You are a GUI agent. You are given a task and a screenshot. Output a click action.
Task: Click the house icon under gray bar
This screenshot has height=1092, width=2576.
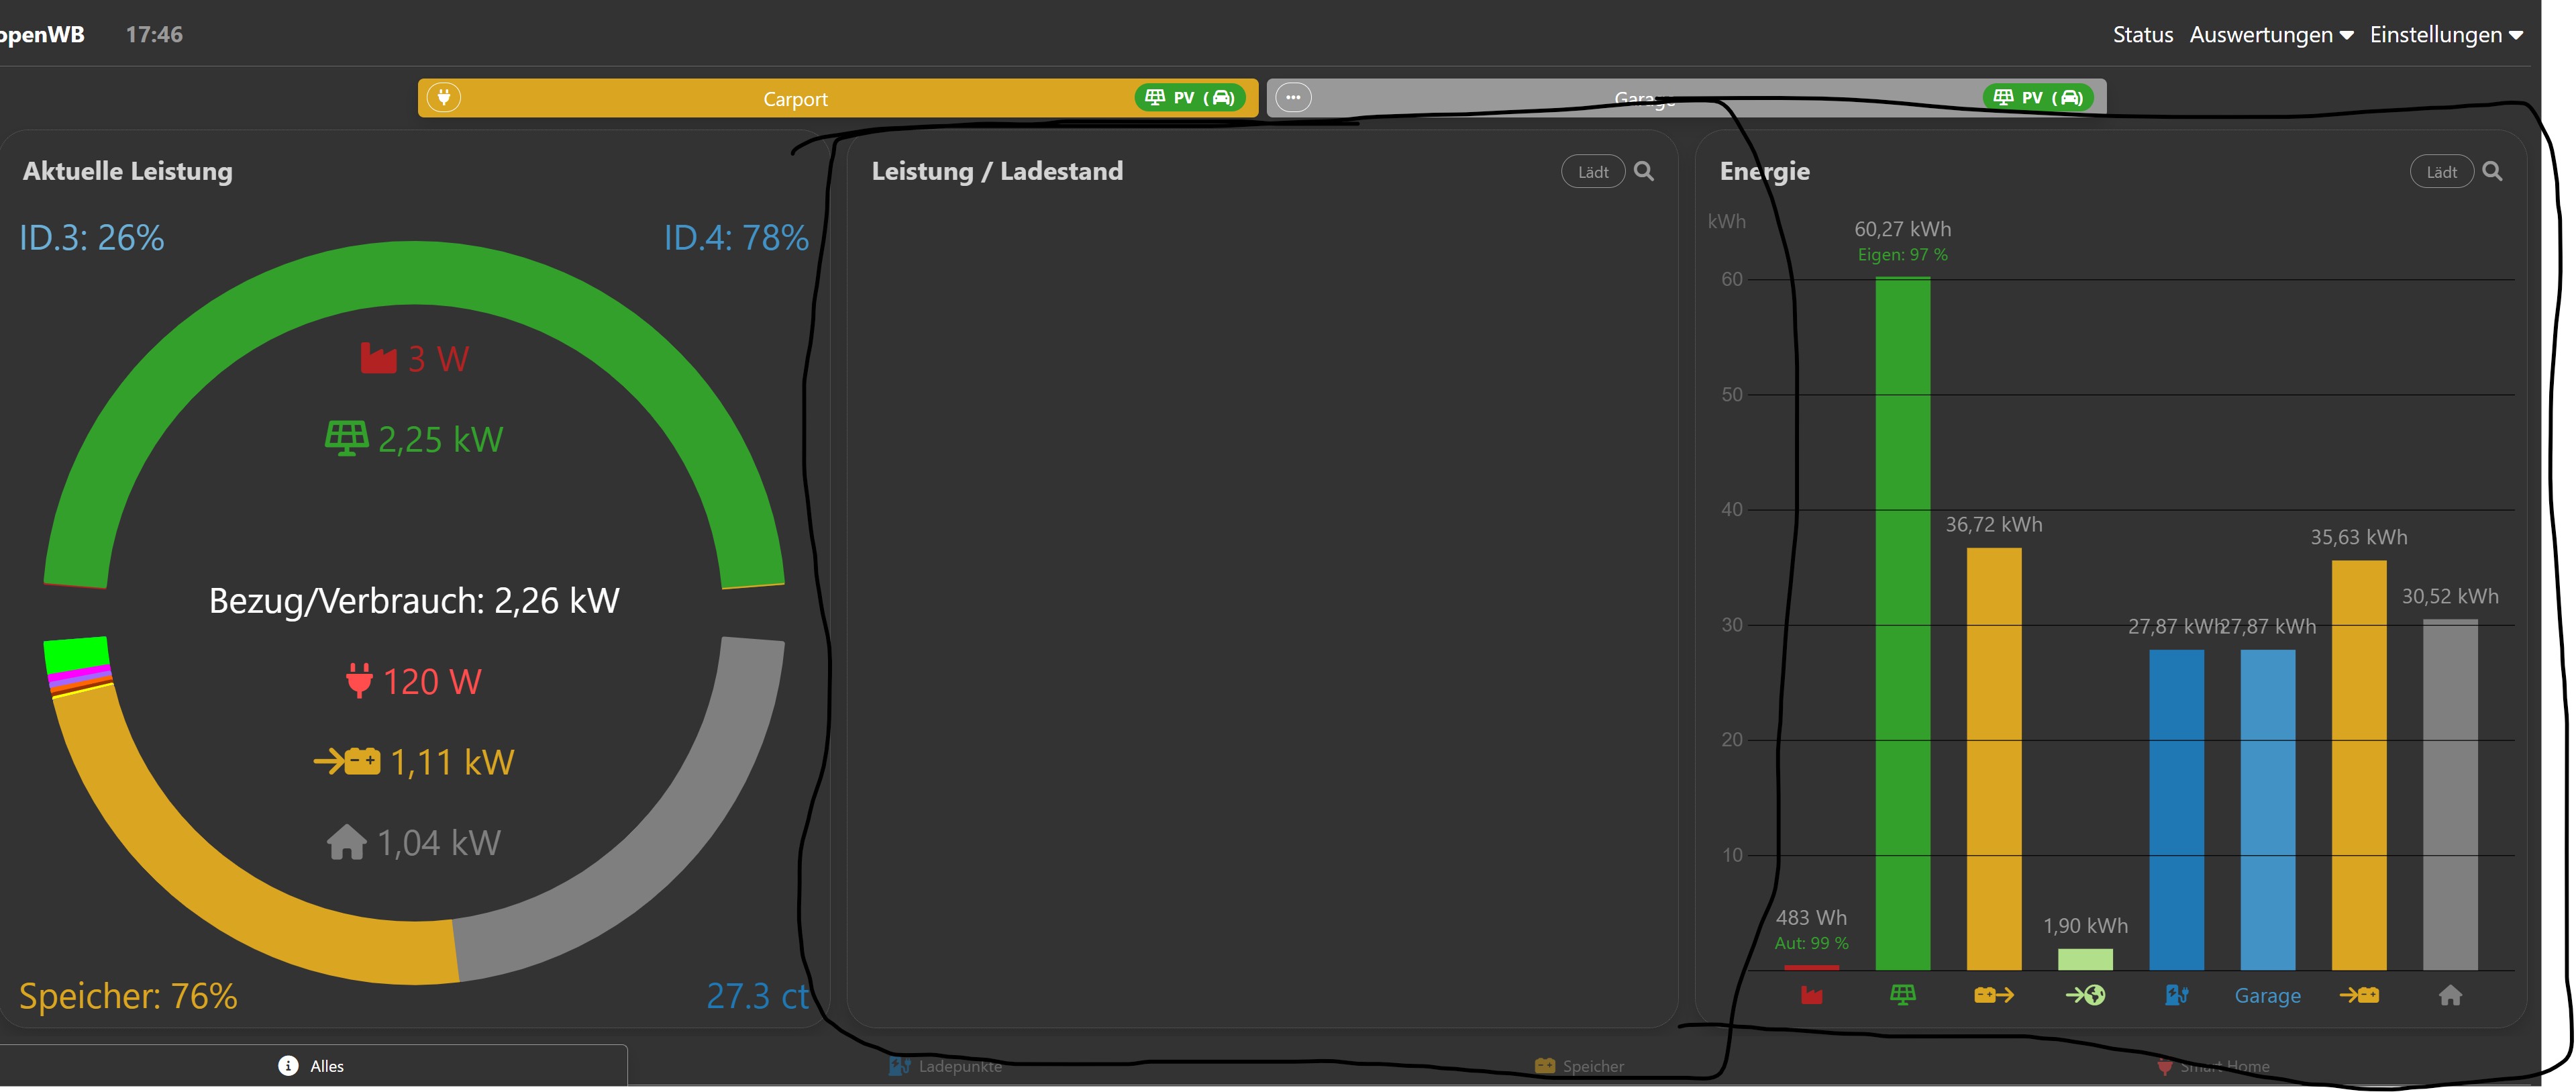click(x=2450, y=995)
